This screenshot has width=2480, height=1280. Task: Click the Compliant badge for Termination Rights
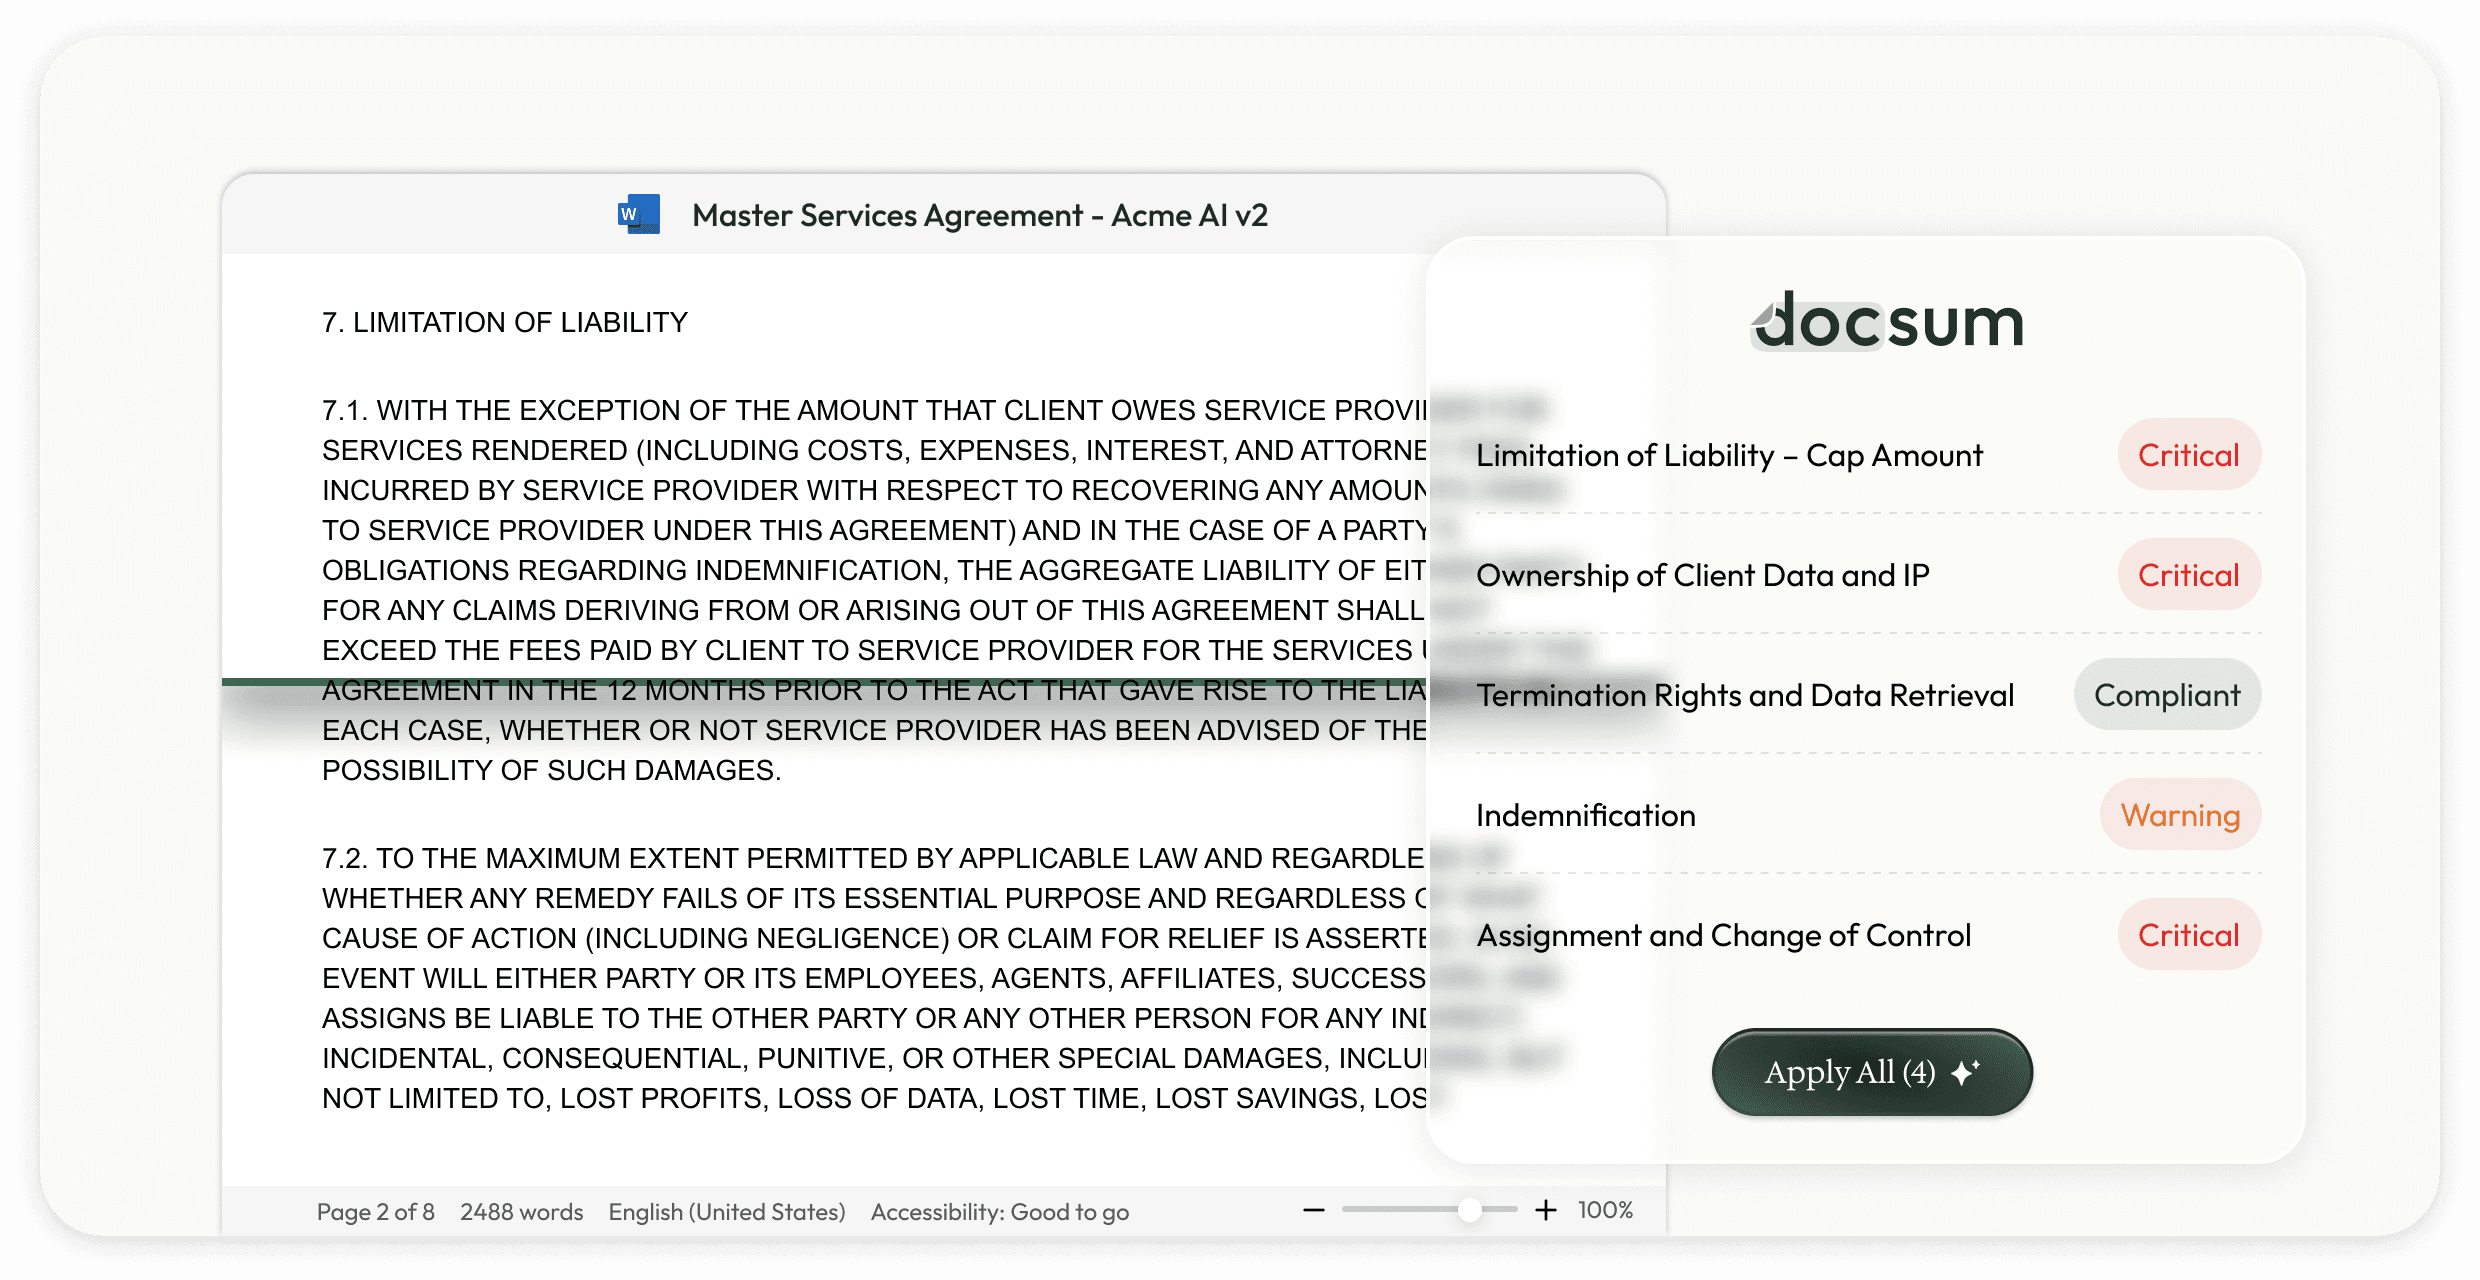2166,695
